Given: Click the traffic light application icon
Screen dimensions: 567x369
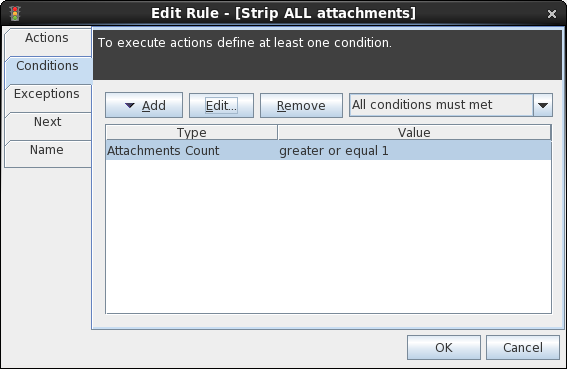Looking at the screenshot, I should pyautogui.click(x=15, y=13).
